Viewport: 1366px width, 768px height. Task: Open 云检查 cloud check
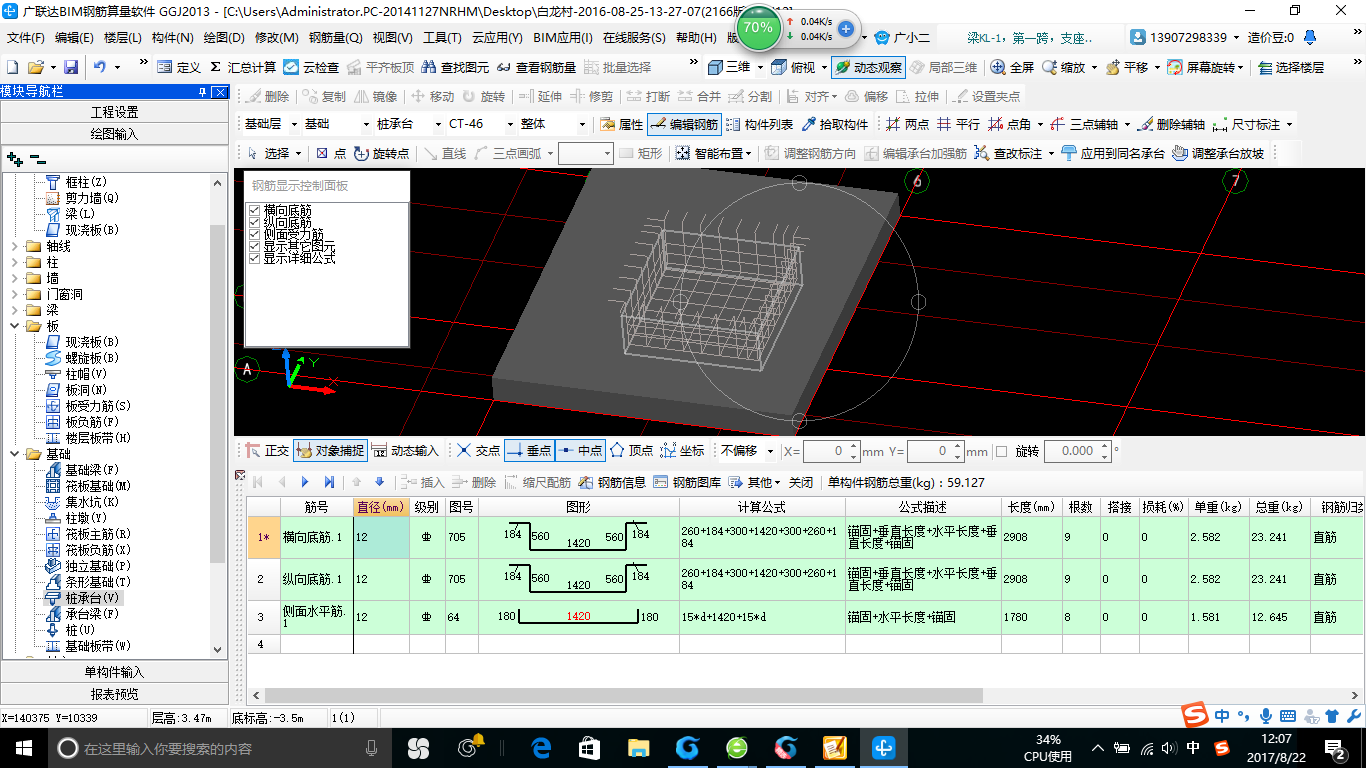[x=311, y=67]
